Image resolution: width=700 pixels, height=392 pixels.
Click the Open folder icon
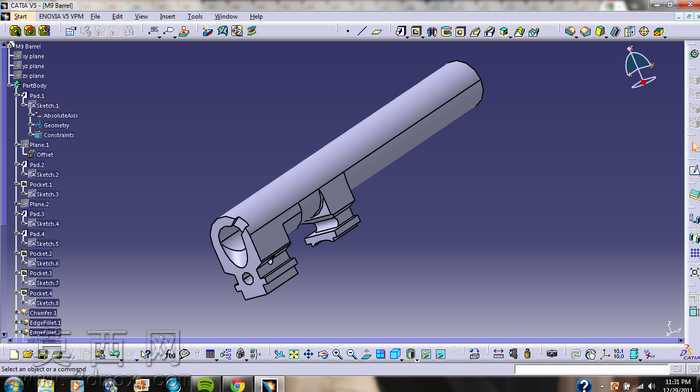[28, 354]
